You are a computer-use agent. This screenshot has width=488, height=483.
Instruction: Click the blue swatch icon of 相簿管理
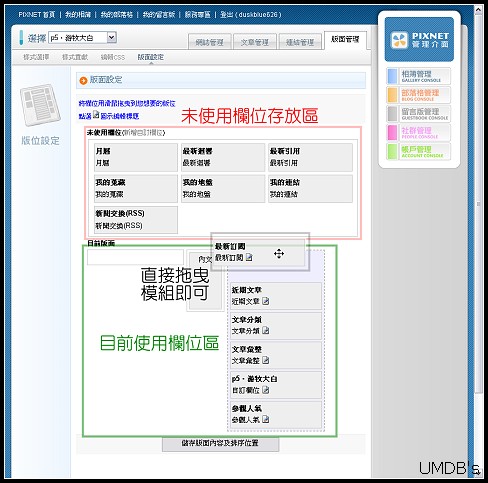pyautogui.click(x=393, y=76)
